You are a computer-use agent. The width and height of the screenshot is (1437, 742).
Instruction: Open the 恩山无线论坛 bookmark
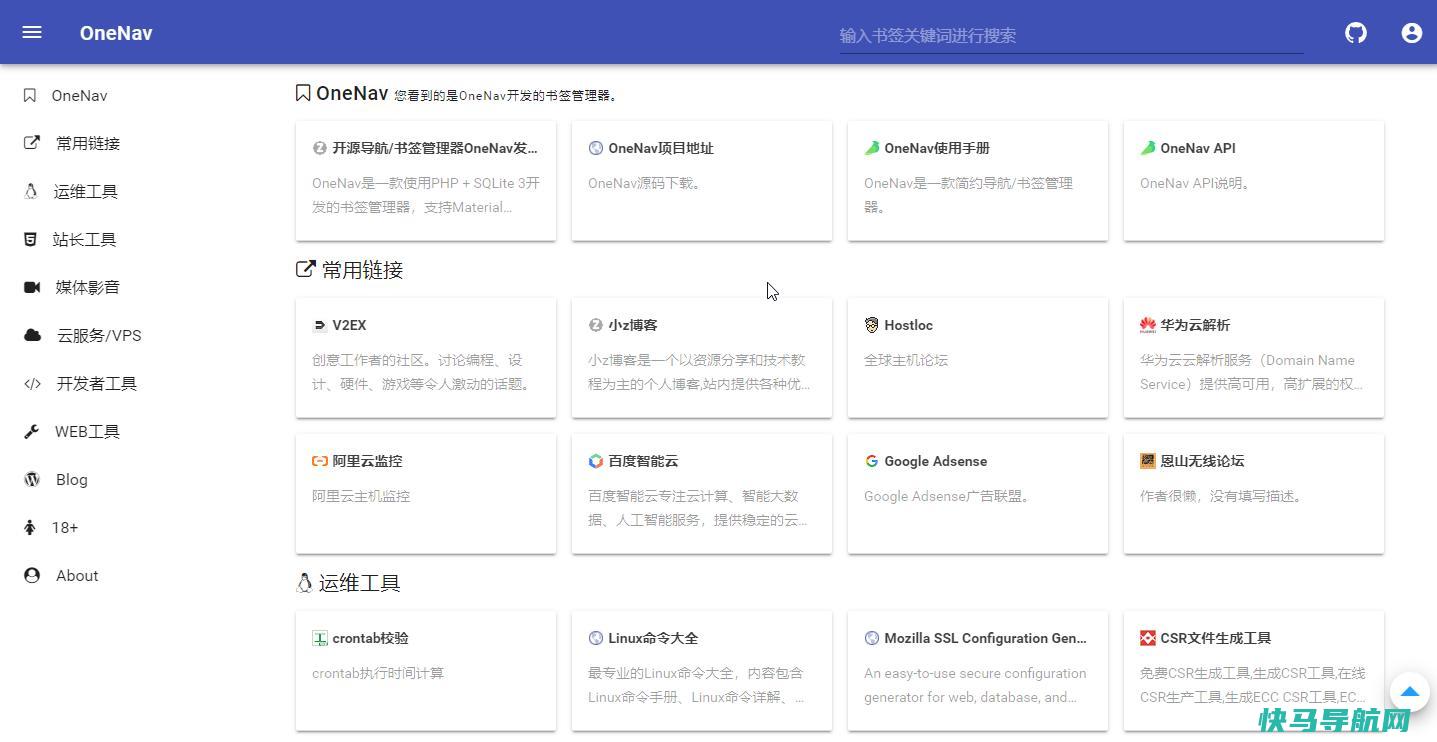pyautogui.click(x=1254, y=494)
